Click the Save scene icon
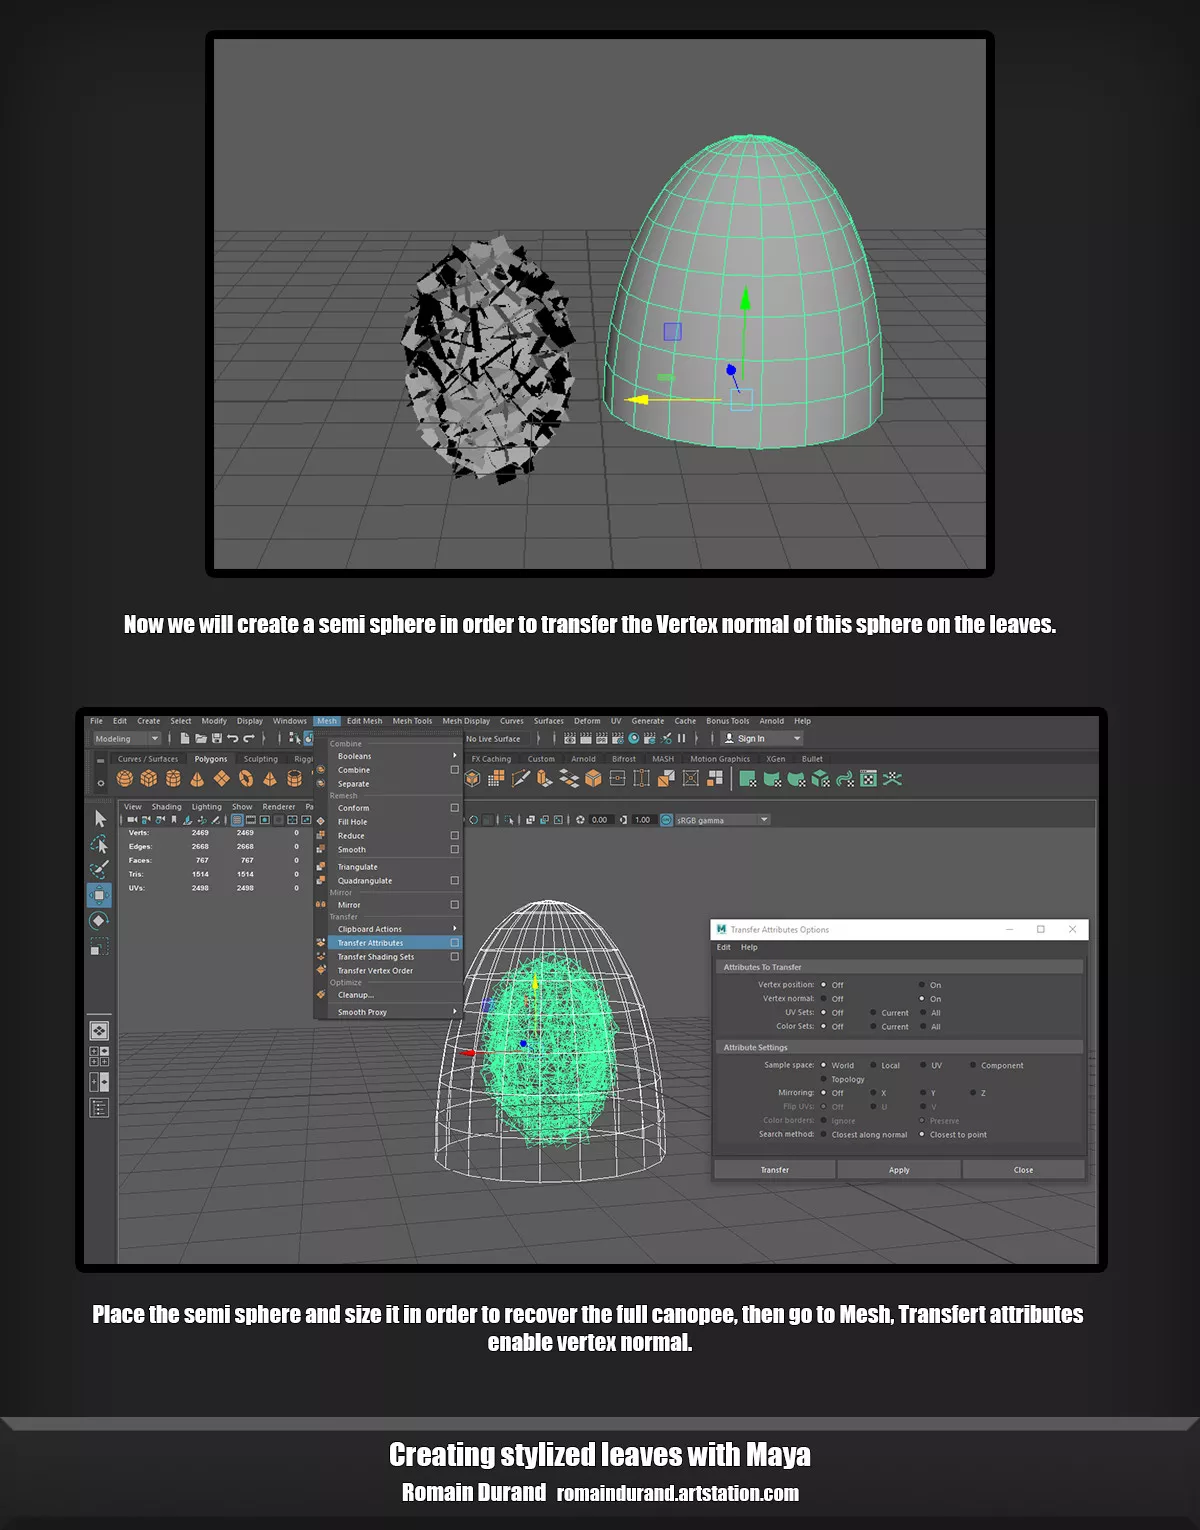The image size is (1200, 1530). (216, 739)
